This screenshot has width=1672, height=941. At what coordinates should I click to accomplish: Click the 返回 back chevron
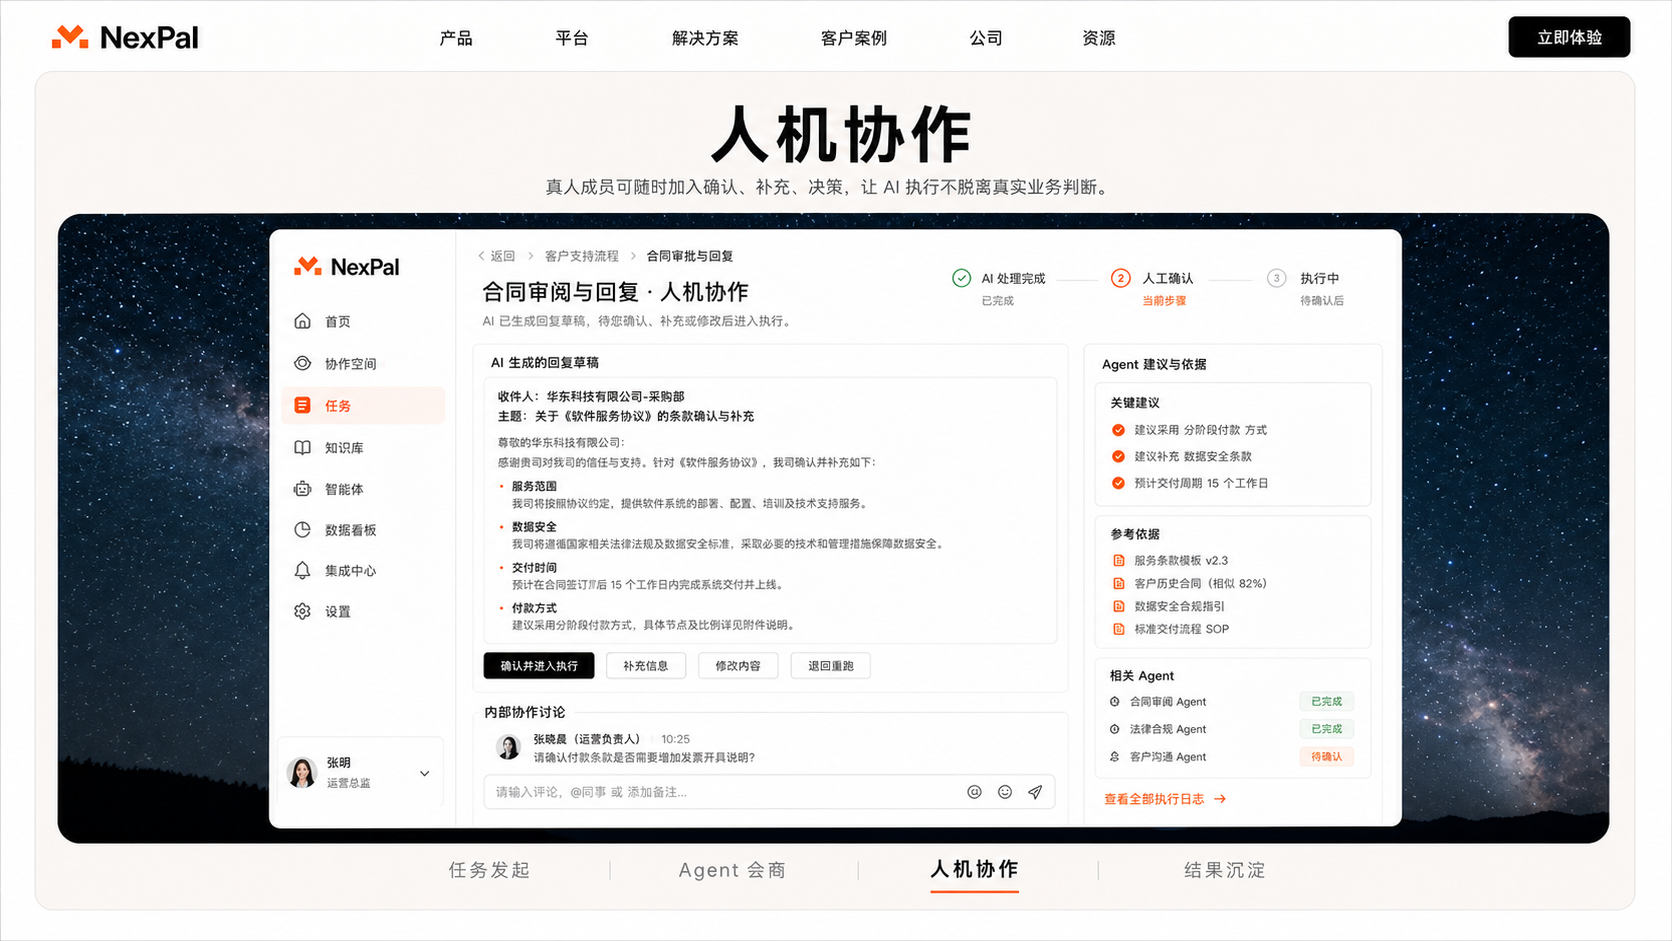coord(481,256)
